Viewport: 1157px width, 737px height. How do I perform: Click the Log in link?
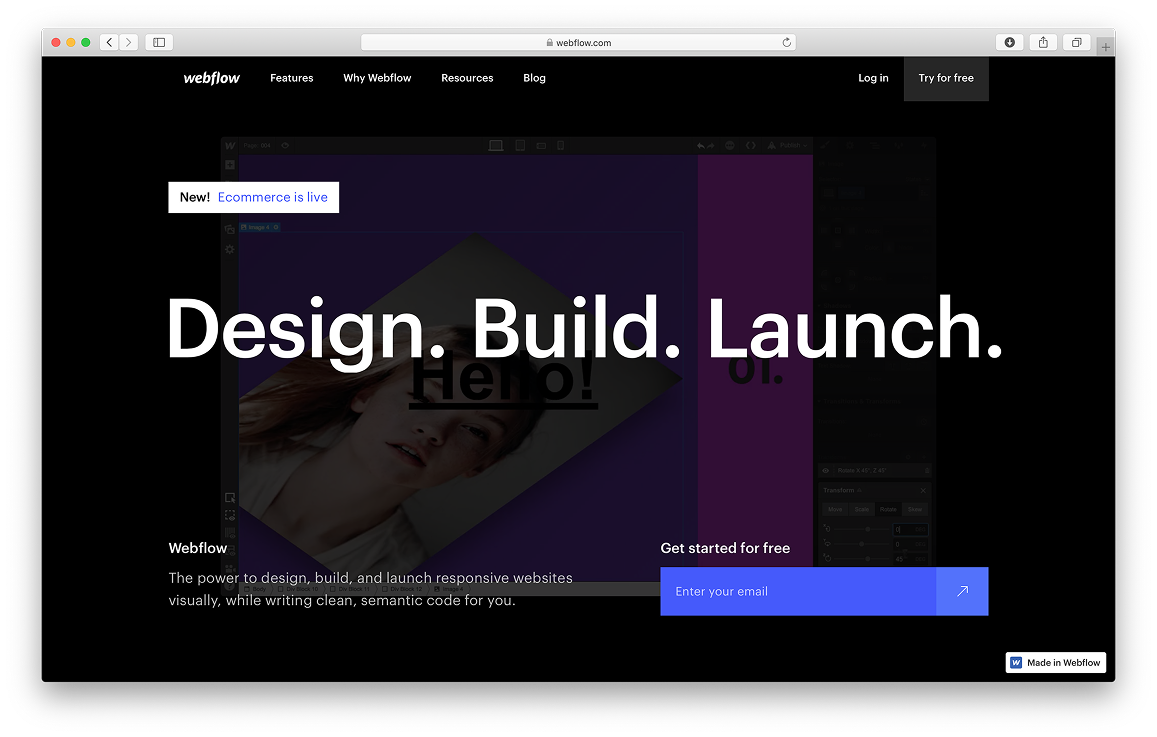[x=873, y=77]
